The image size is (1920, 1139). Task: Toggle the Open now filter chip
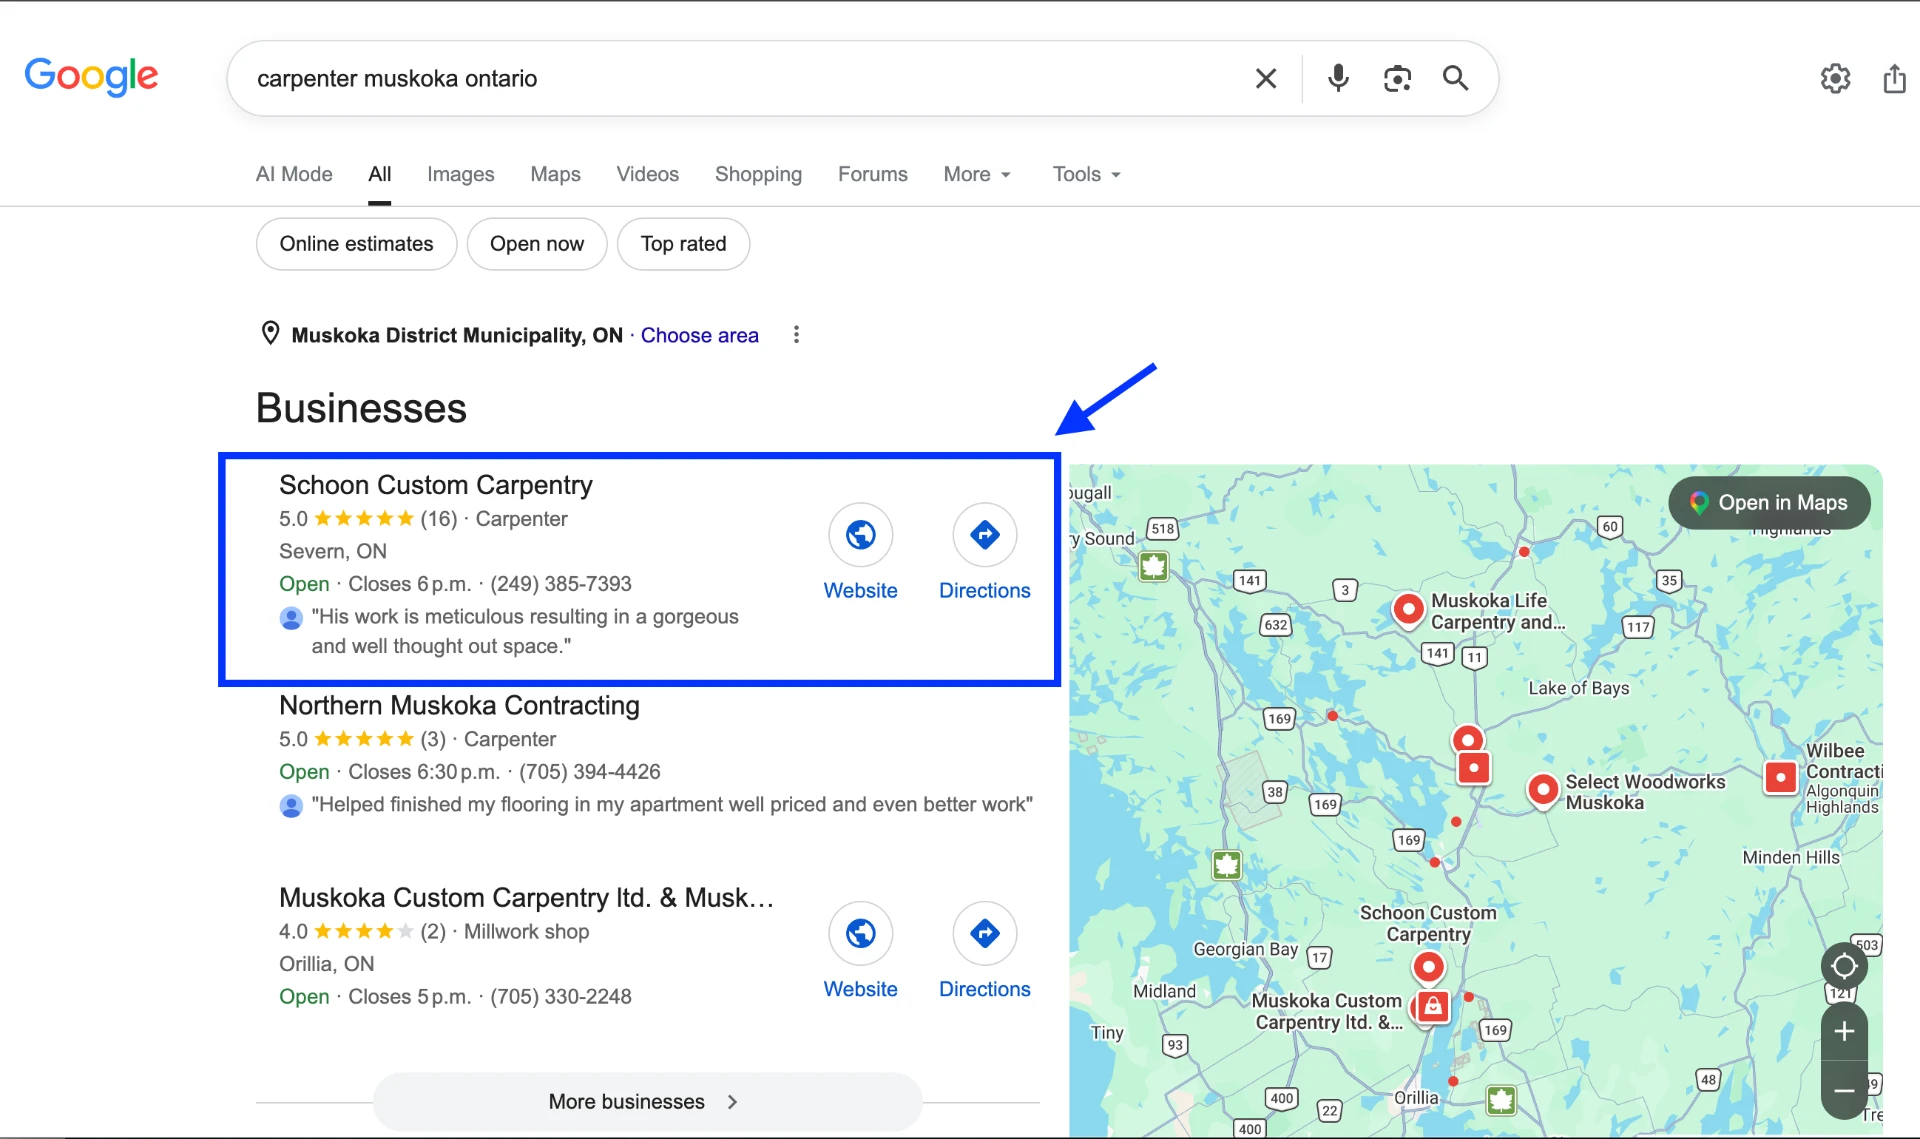click(x=537, y=244)
